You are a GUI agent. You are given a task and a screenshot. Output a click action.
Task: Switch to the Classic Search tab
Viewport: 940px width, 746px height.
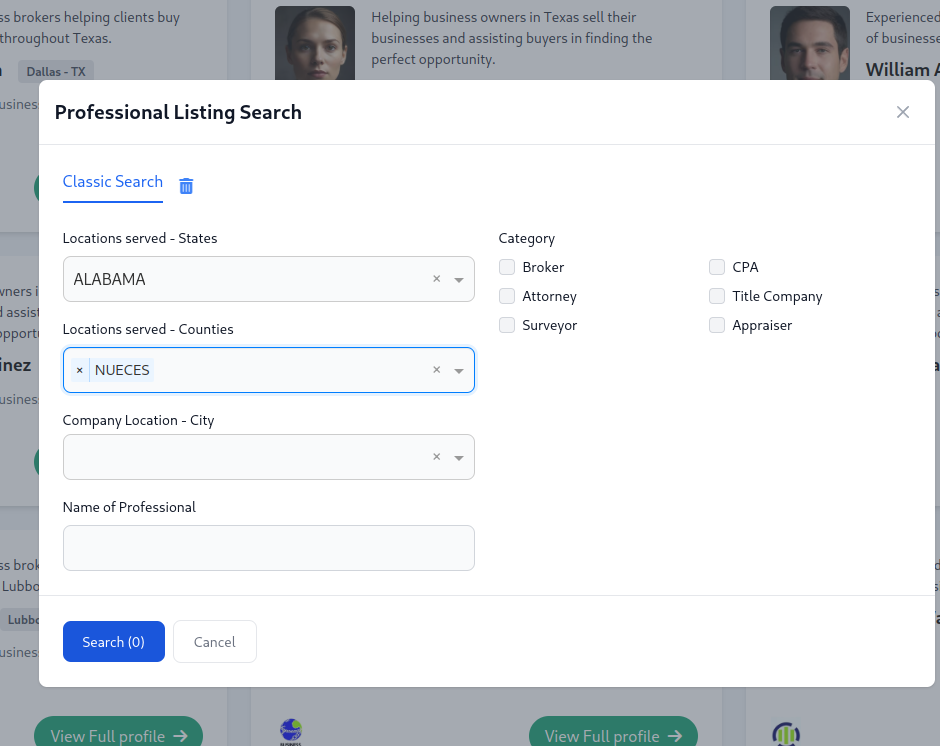(x=112, y=182)
